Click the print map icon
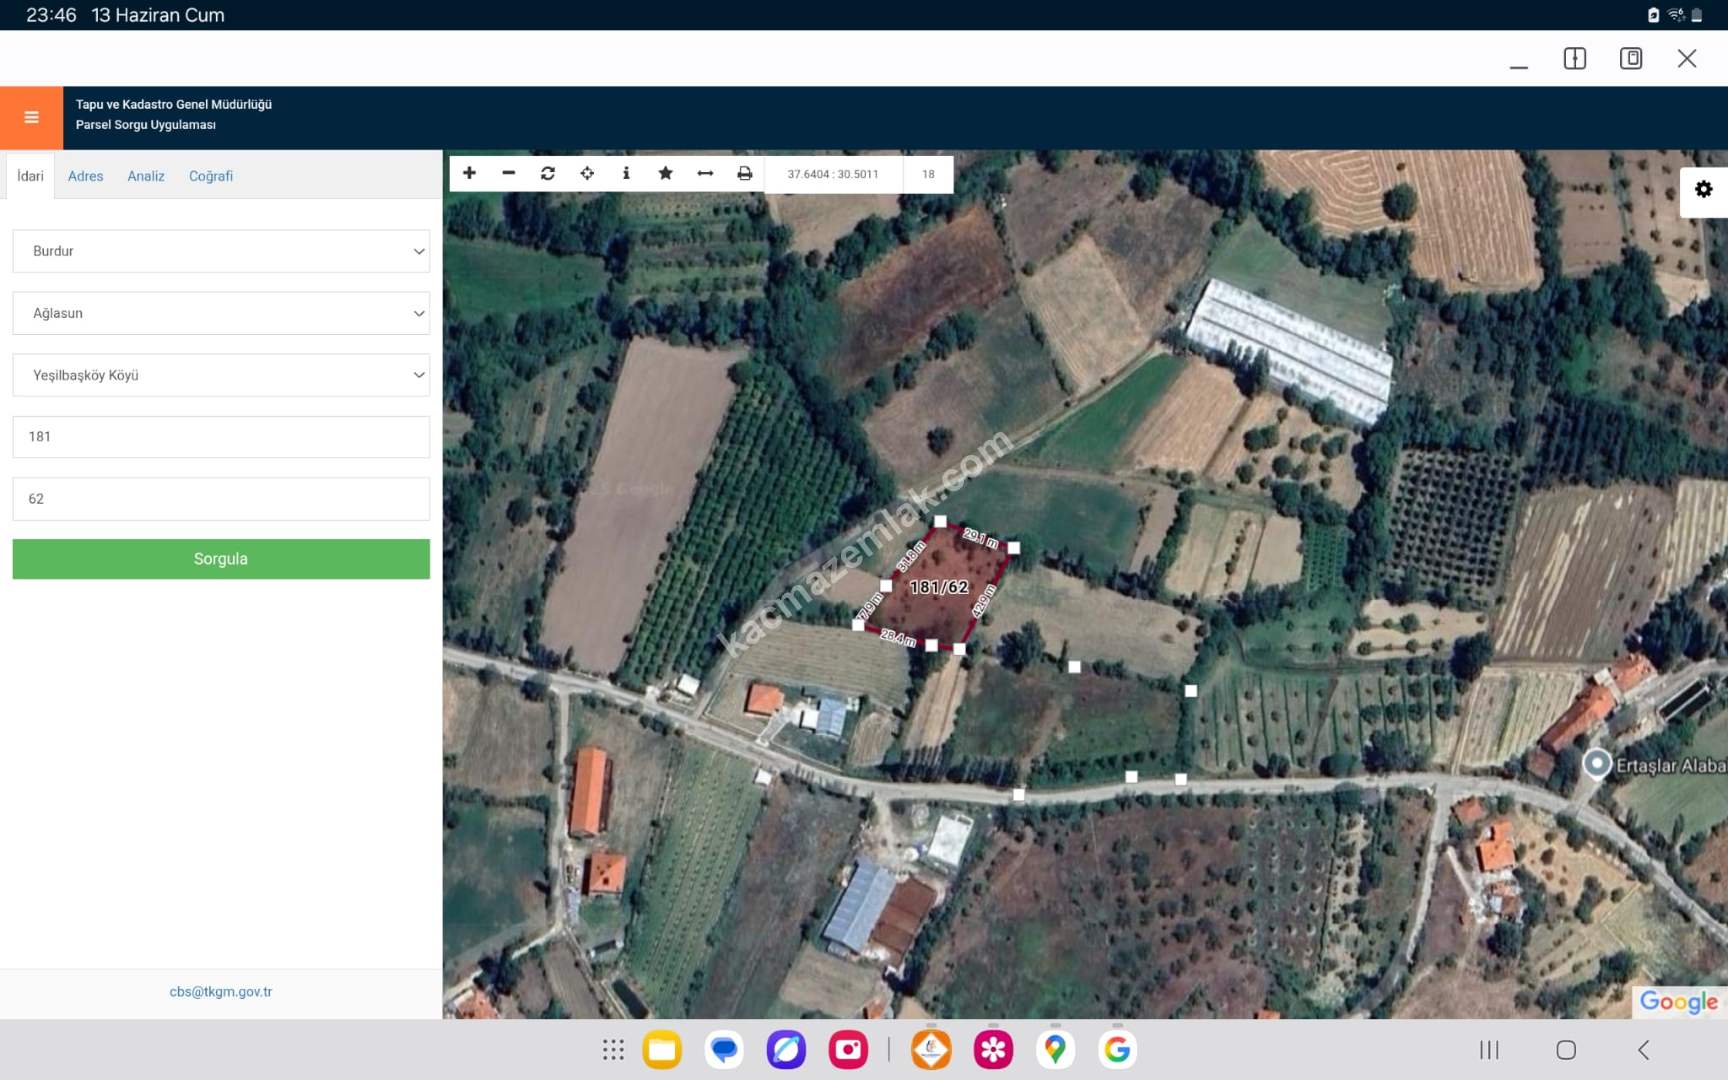This screenshot has height=1080, width=1728. tap(744, 173)
